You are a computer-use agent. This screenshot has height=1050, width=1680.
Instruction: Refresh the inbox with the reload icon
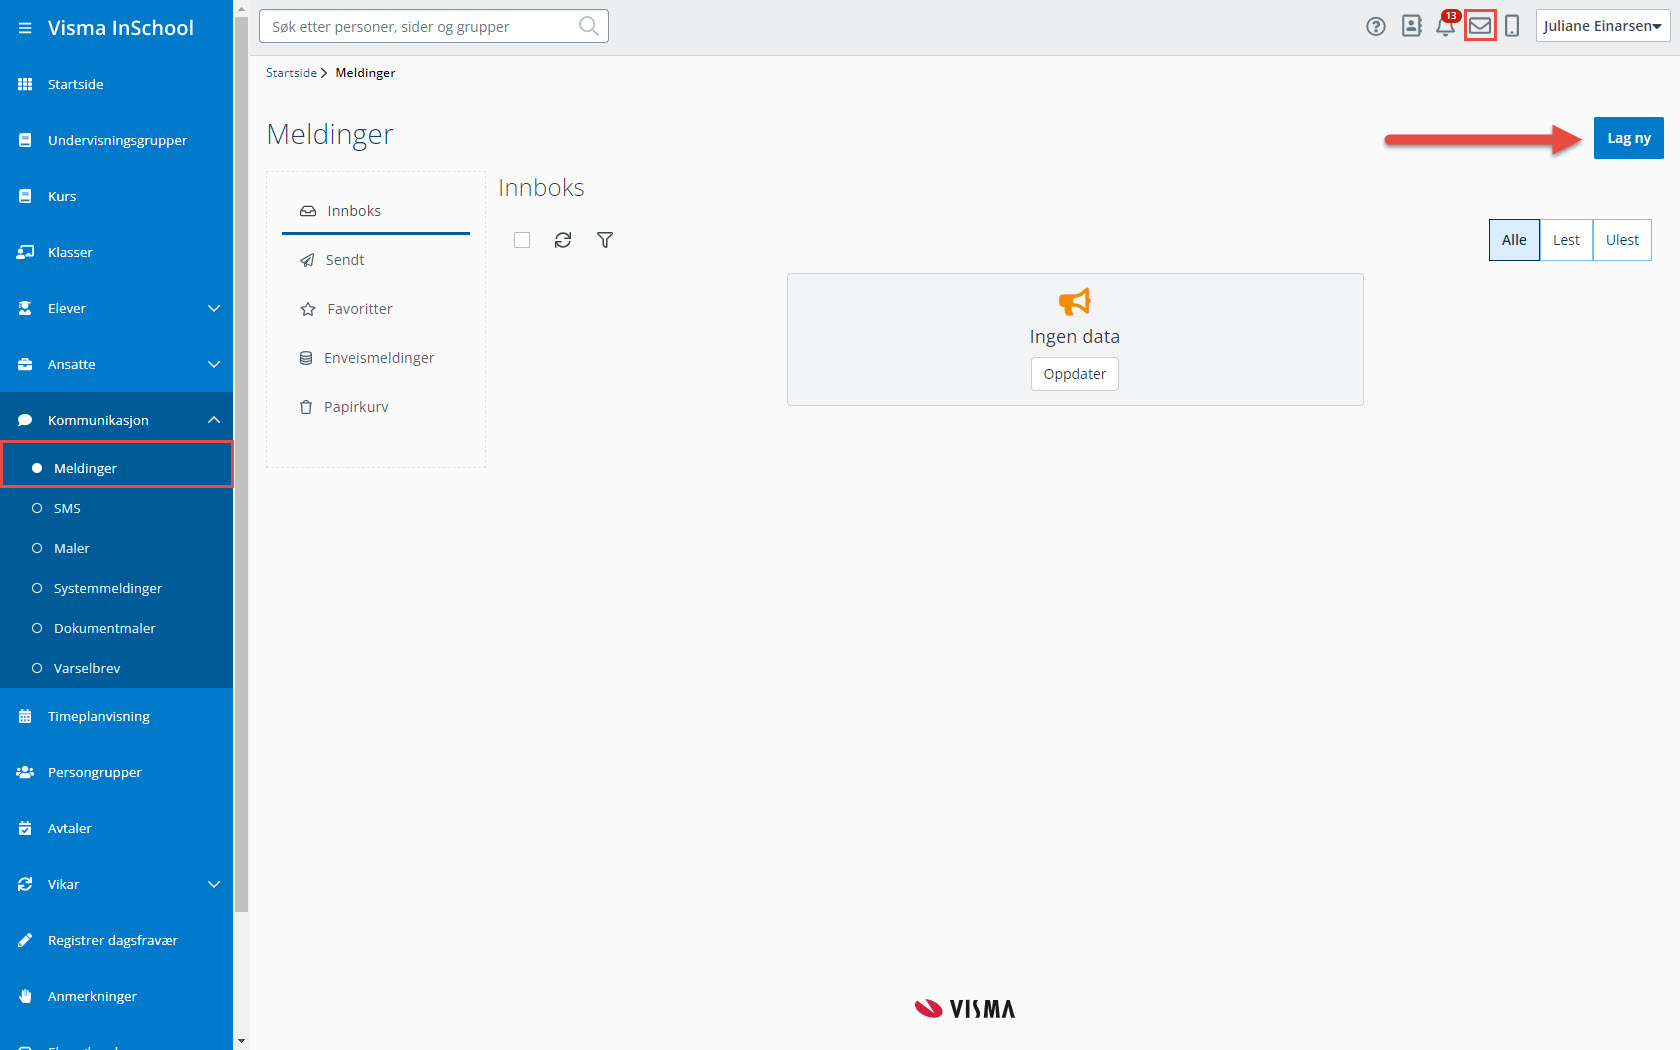click(563, 240)
